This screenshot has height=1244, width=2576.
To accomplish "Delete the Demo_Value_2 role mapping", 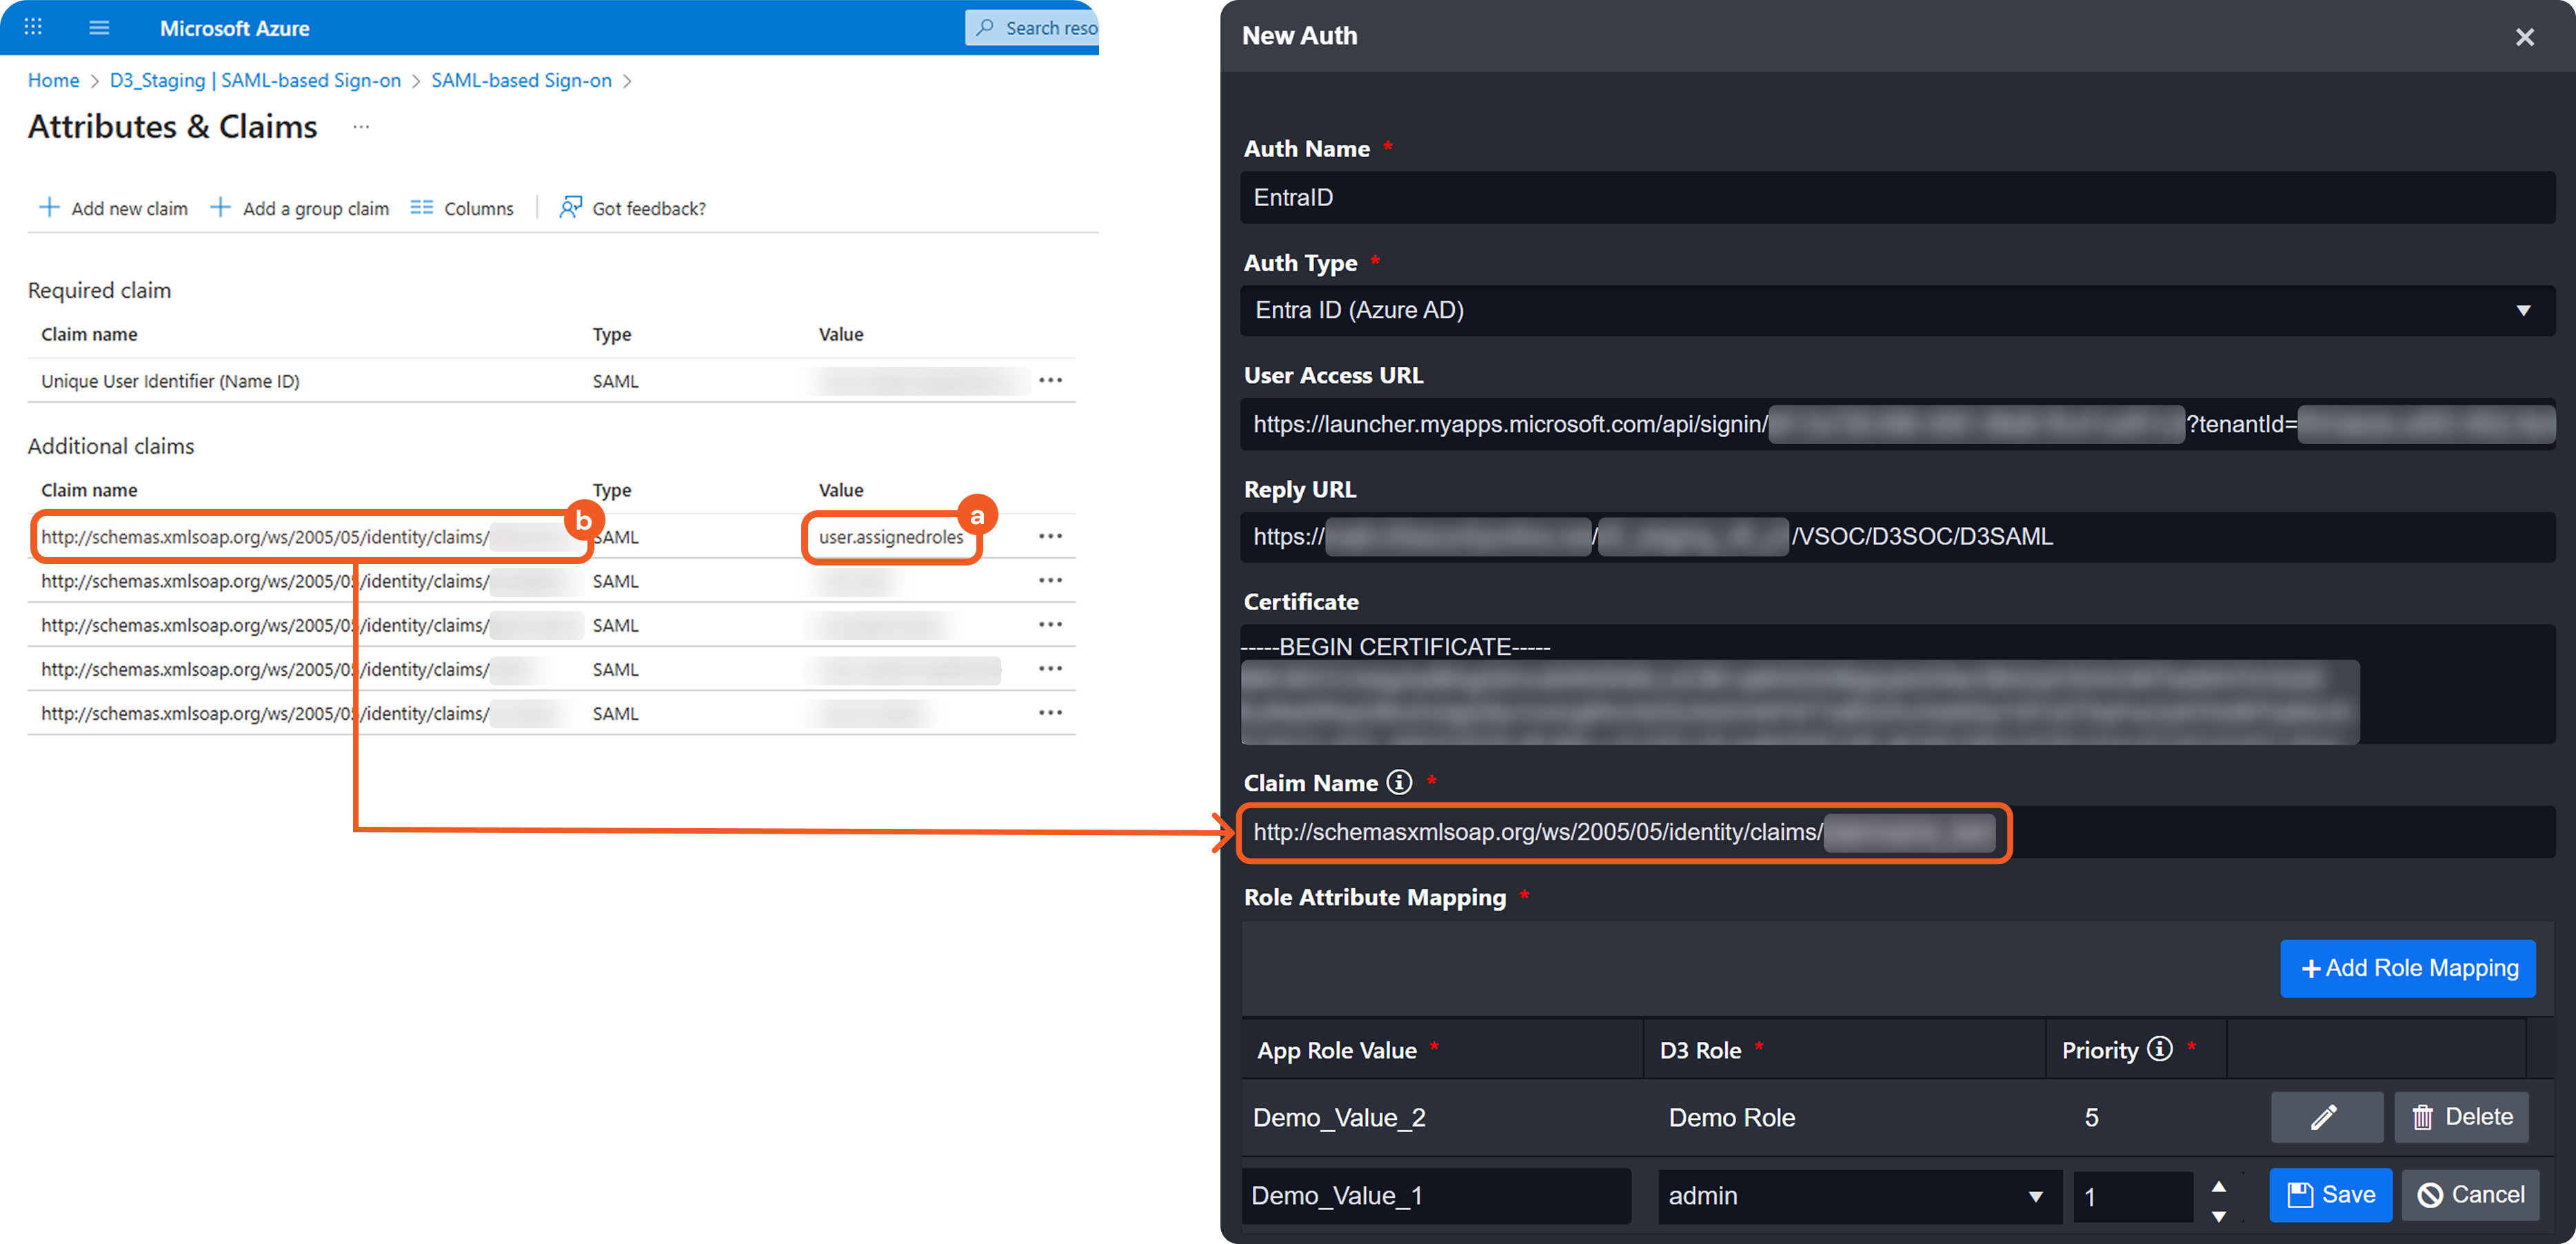I will click(2461, 1117).
